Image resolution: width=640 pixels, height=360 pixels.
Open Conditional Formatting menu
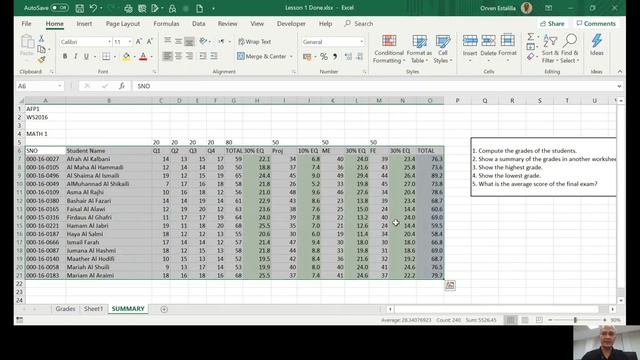click(389, 49)
